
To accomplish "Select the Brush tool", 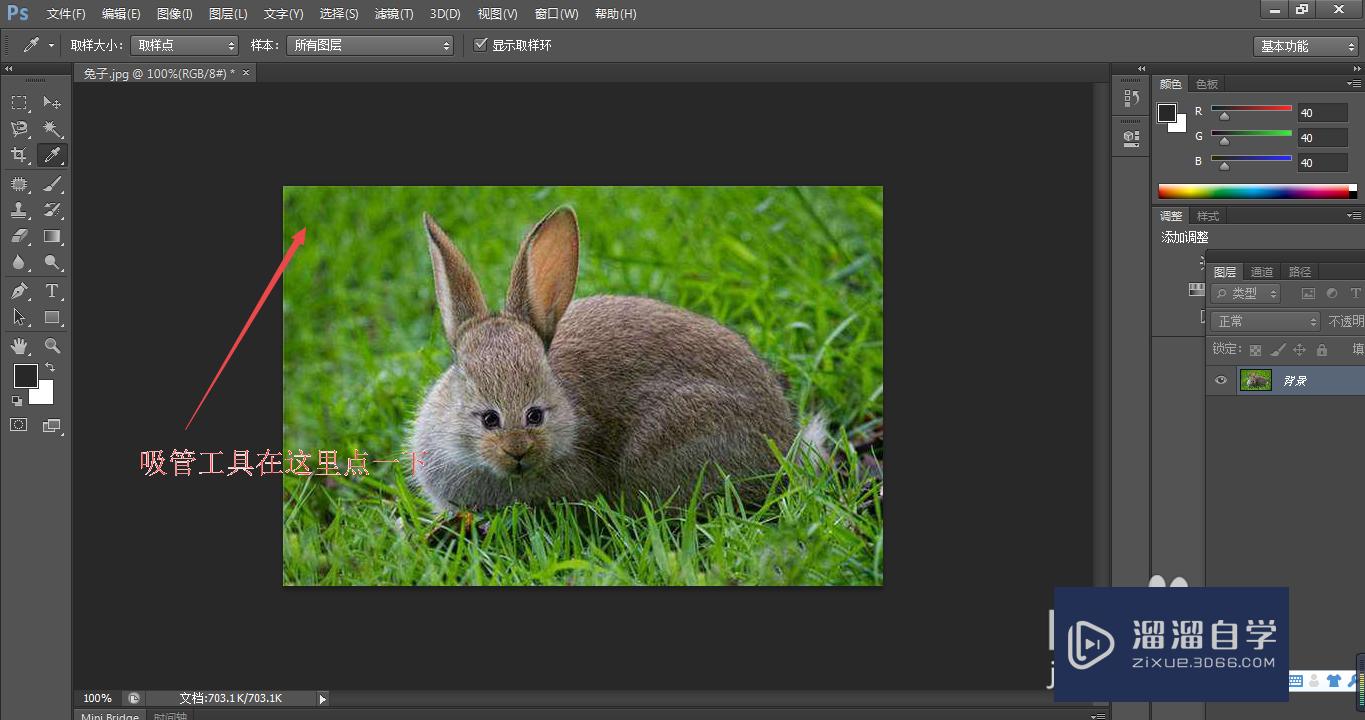I will [x=52, y=184].
